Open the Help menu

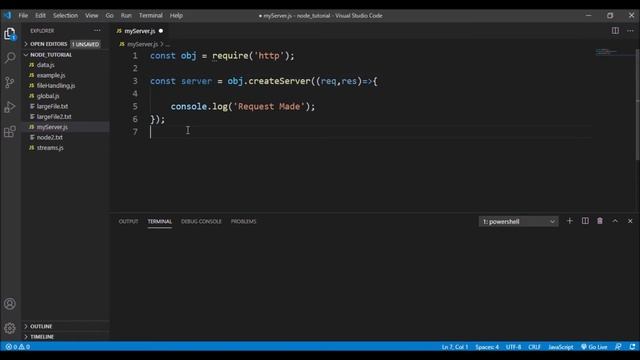pyautogui.click(x=176, y=16)
